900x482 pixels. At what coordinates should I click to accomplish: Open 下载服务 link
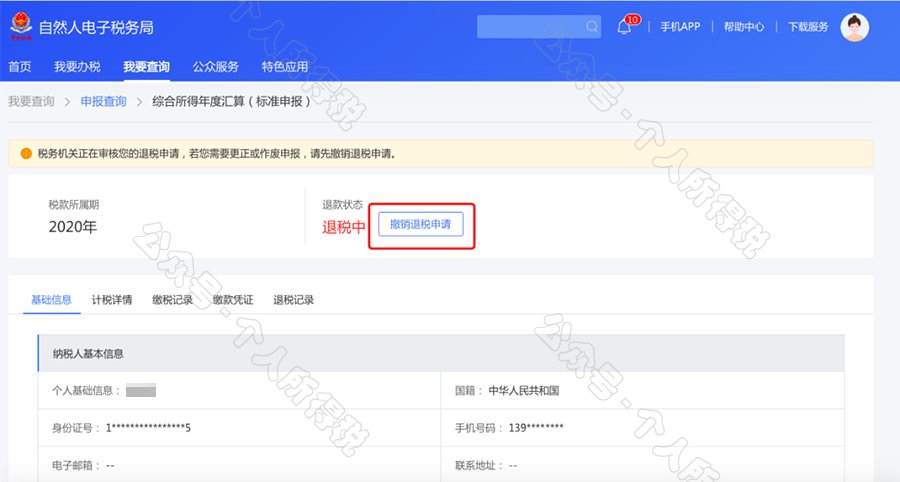[x=808, y=26]
